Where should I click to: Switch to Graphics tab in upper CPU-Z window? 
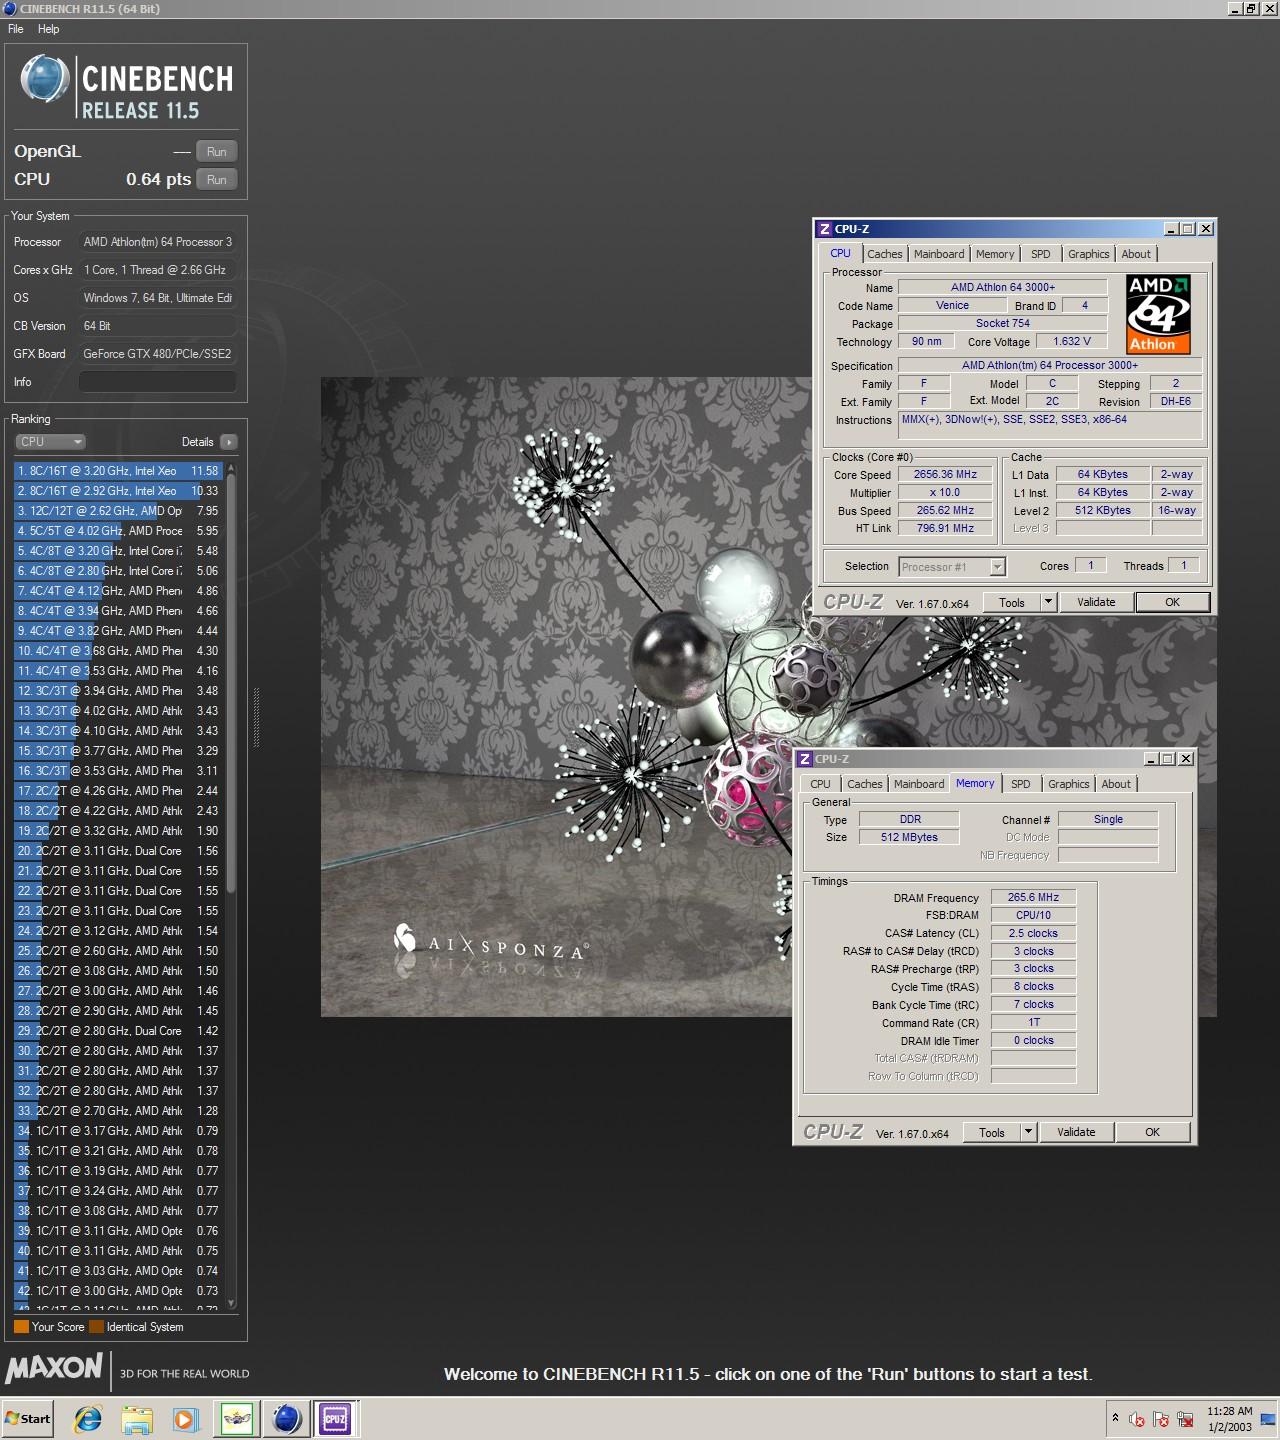pyautogui.click(x=1089, y=254)
